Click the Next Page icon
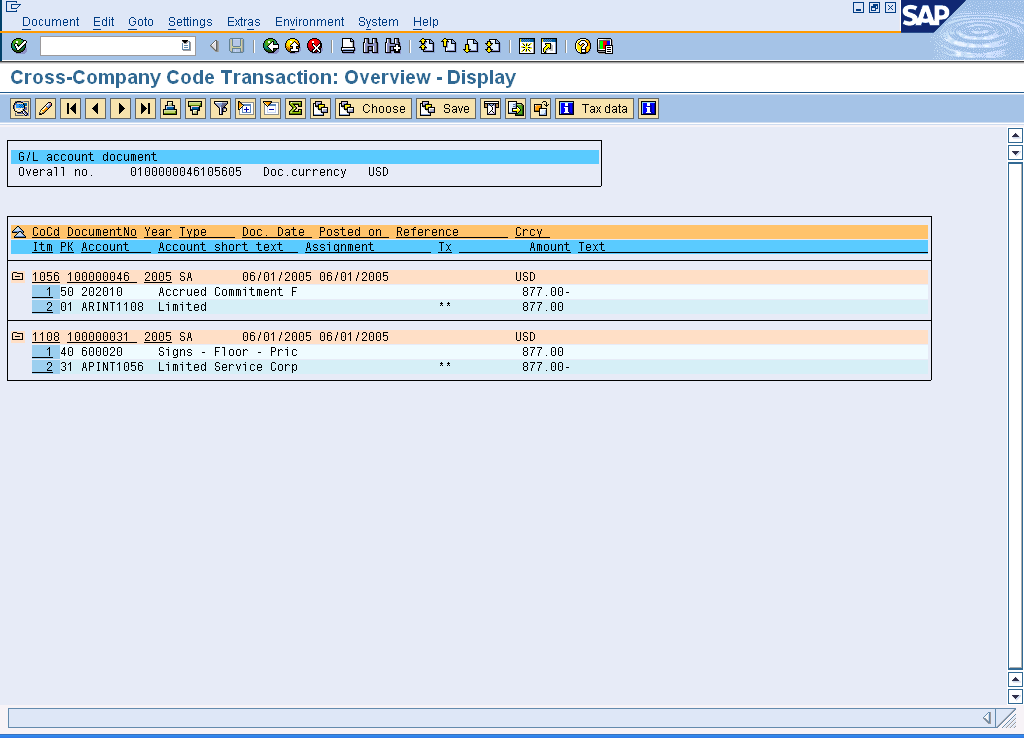Screen dimensions: 1024x738 [x=471, y=46]
